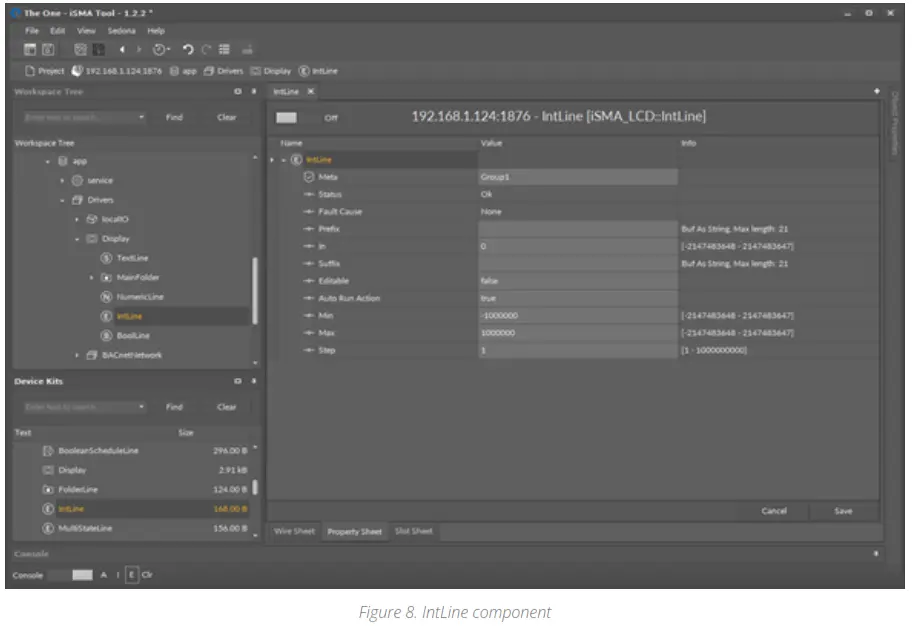Expand the localIO node
Image resolution: width=913 pixels, height=626 pixels.
coord(77,220)
